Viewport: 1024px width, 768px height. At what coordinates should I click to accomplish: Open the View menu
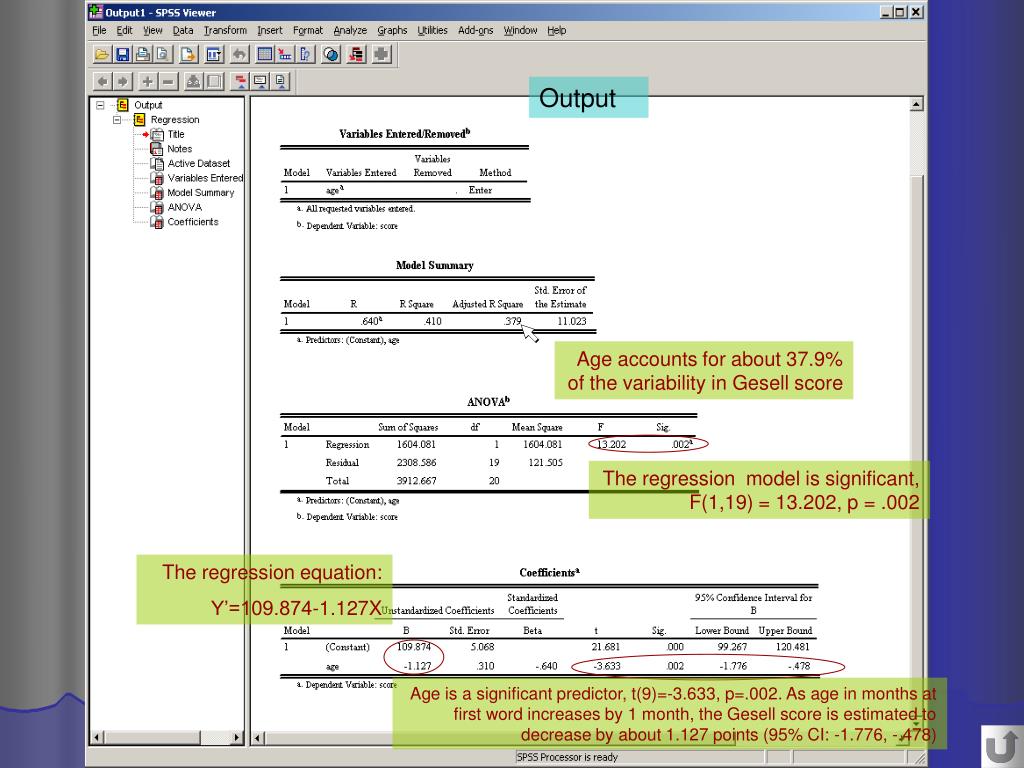153,30
